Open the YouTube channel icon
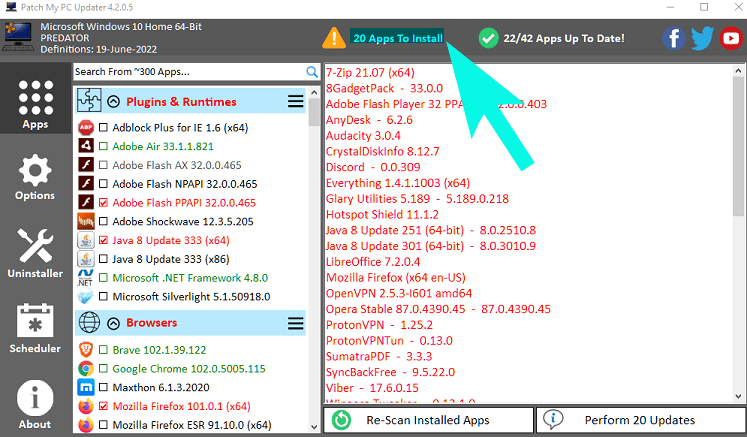The width and height of the screenshot is (747, 437). (731, 38)
